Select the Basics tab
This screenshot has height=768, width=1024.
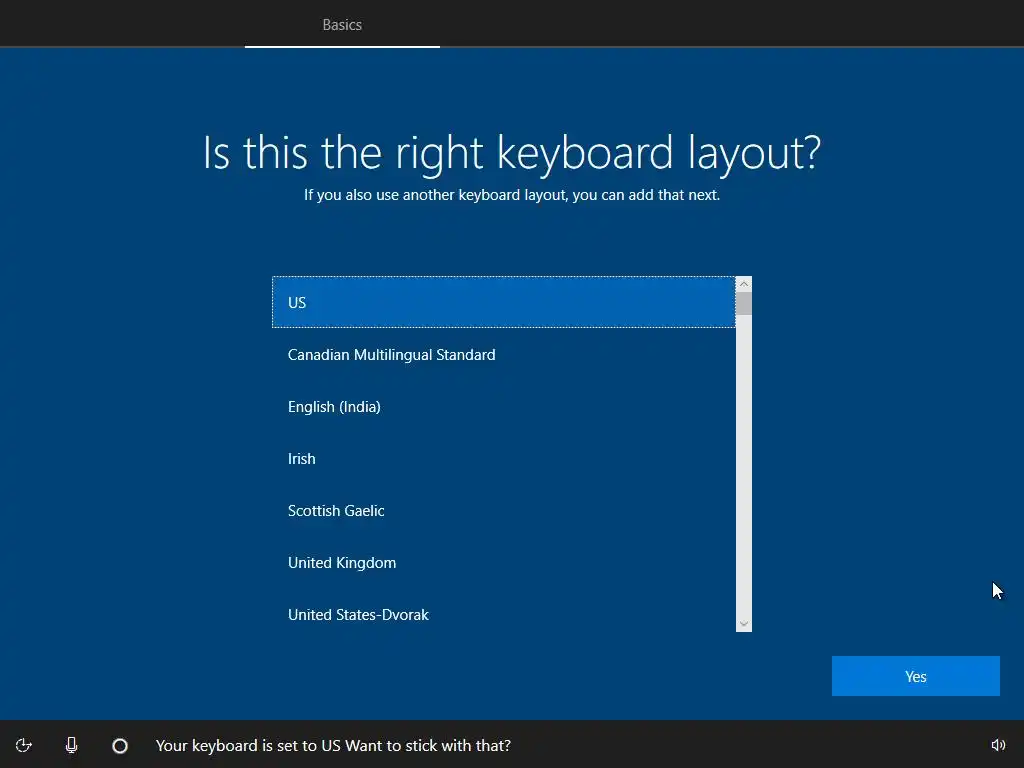coord(342,25)
